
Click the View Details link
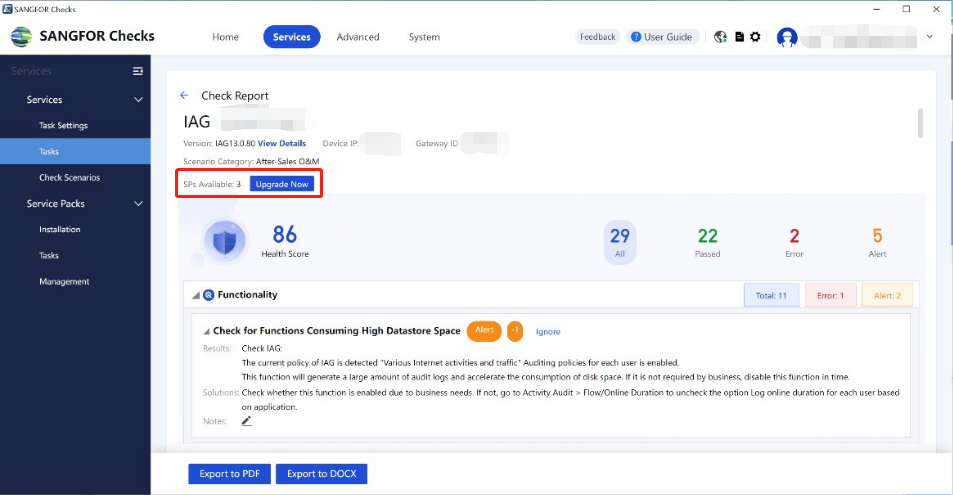point(282,144)
